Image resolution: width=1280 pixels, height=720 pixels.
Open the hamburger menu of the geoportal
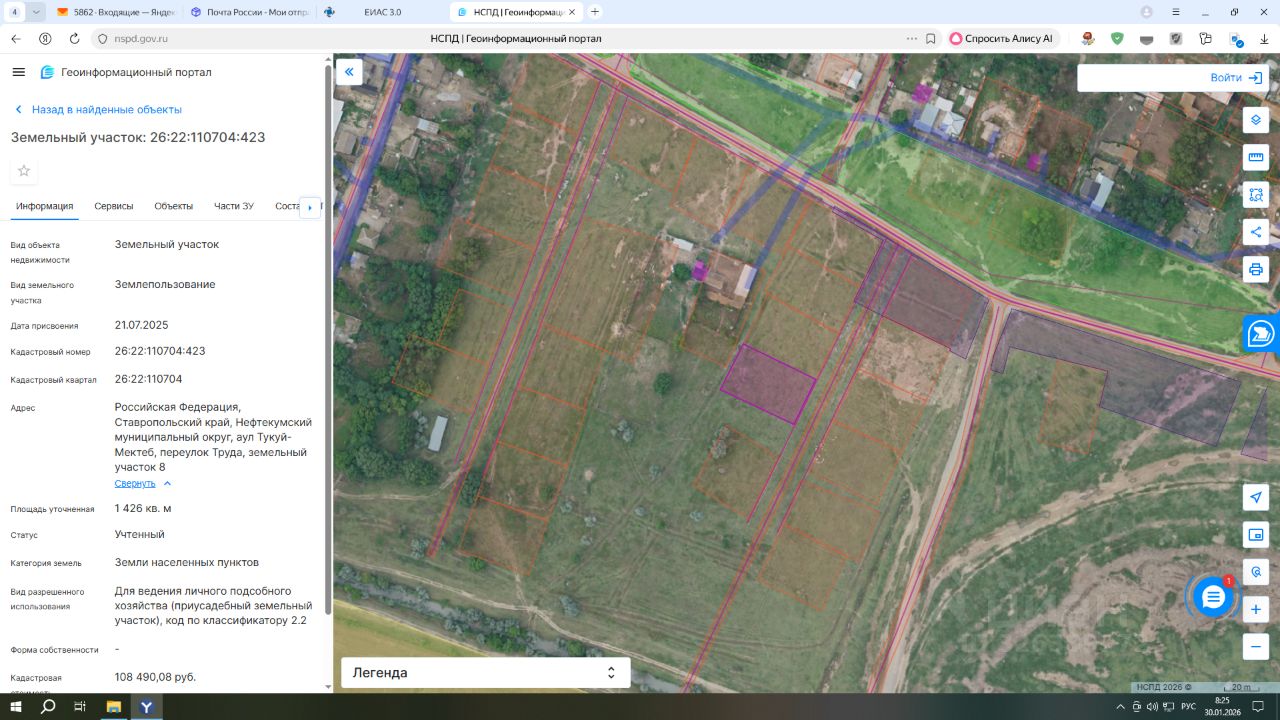click(x=18, y=72)
